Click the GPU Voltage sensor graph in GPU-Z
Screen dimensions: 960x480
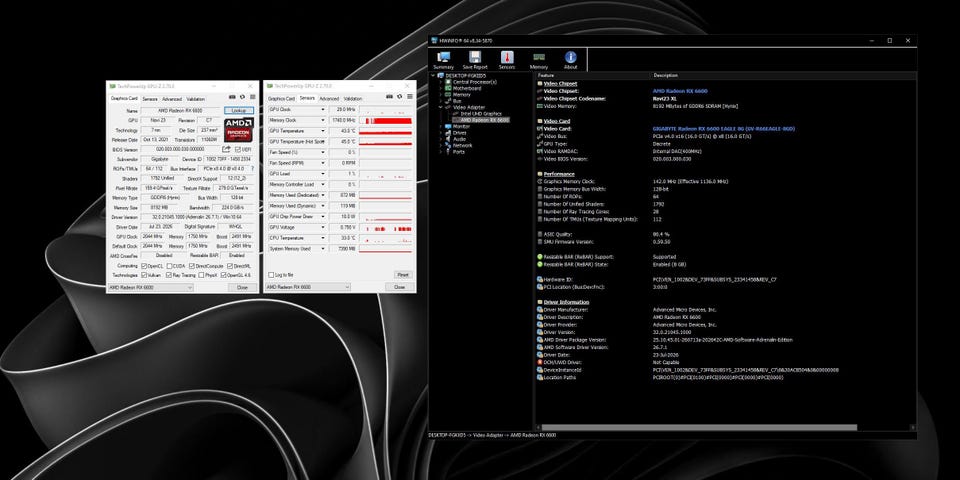click(386, 228)
